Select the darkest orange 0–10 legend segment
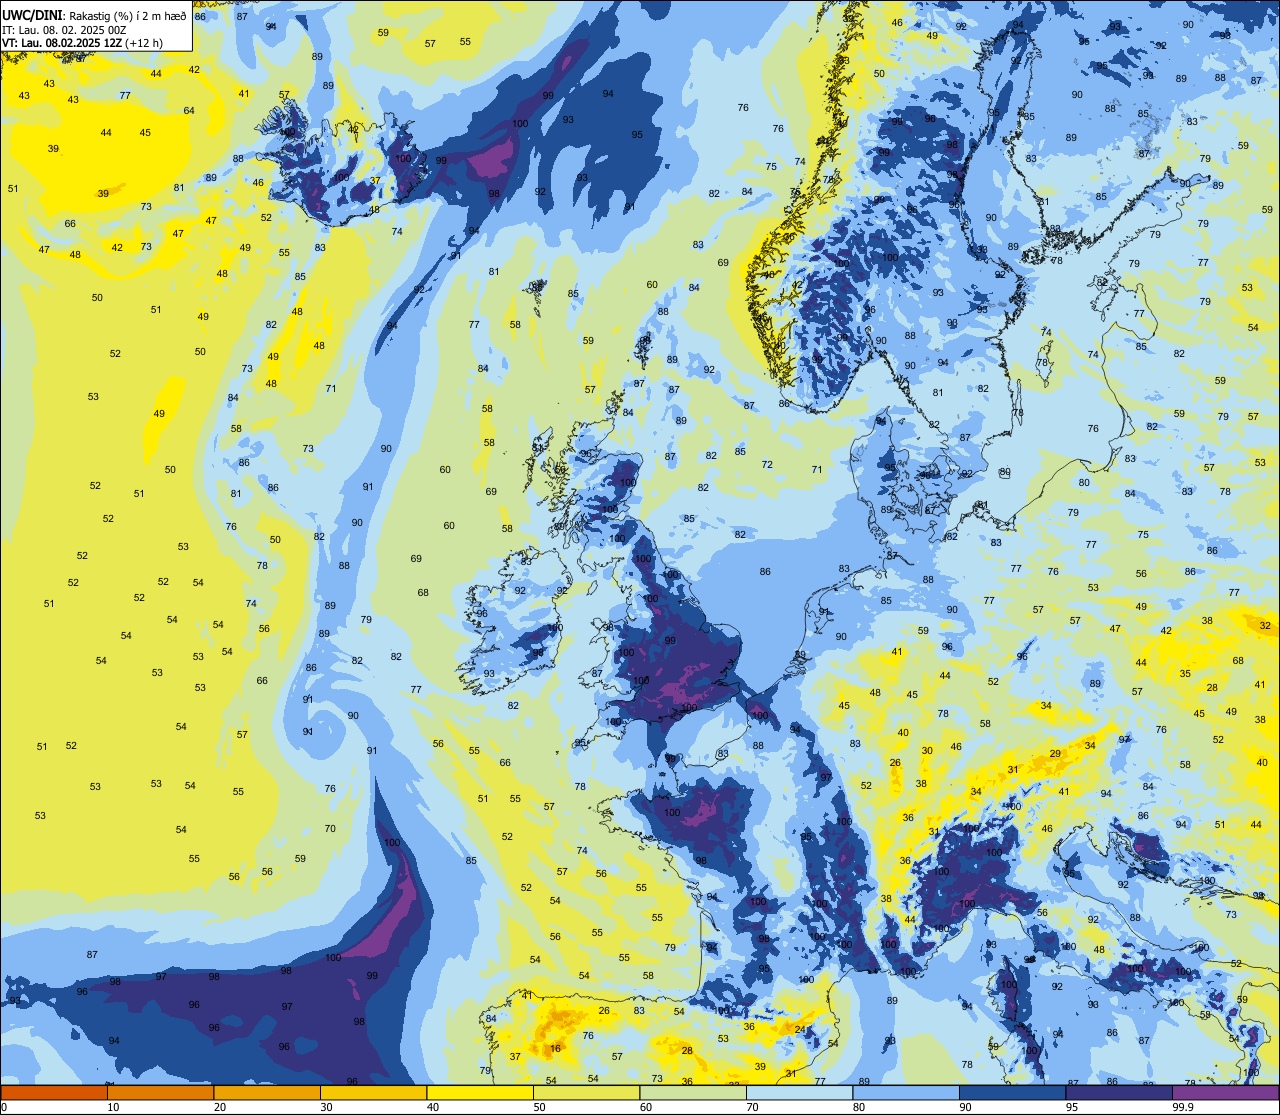 pos(54,1093)
